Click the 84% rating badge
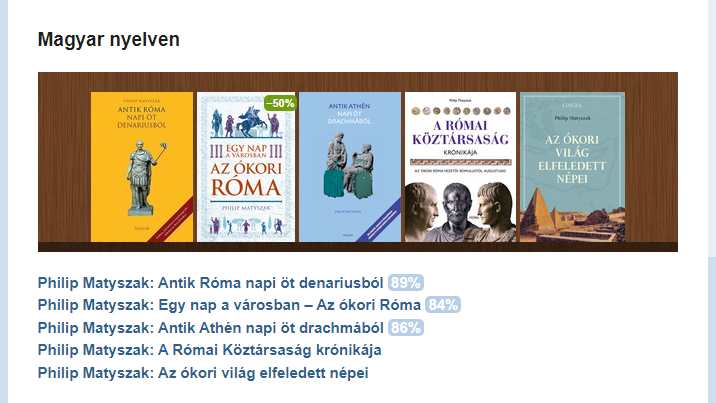716x403 pixels. (x=442, y=305)
